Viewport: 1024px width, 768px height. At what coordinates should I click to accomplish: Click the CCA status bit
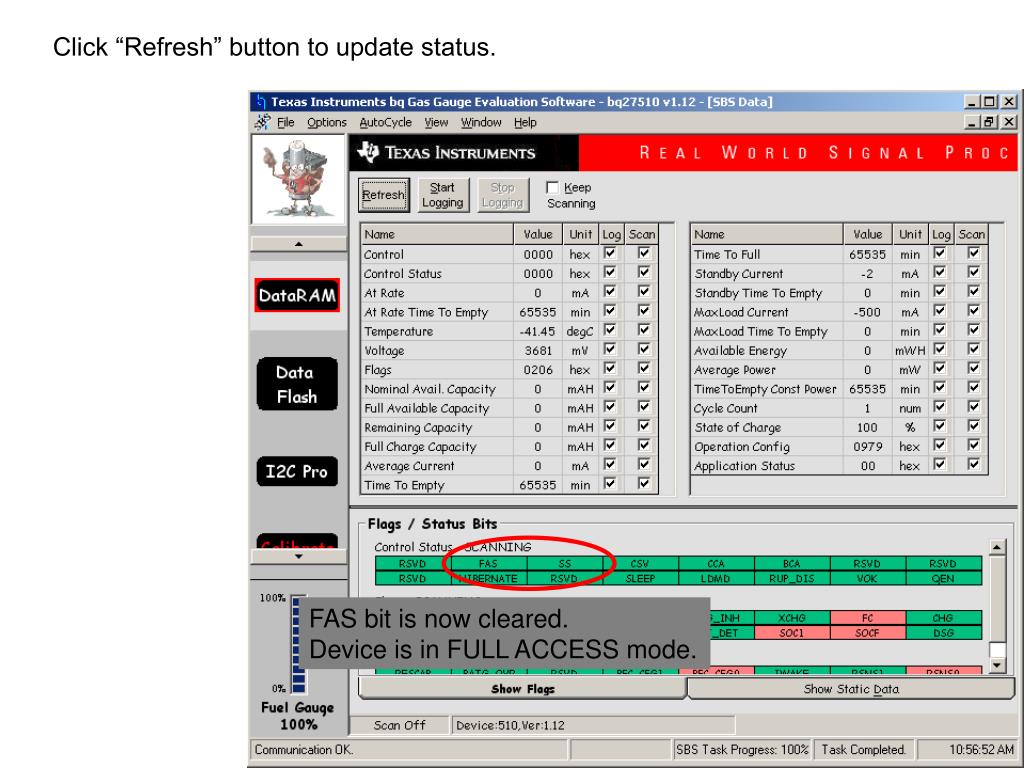click(716, 564)
